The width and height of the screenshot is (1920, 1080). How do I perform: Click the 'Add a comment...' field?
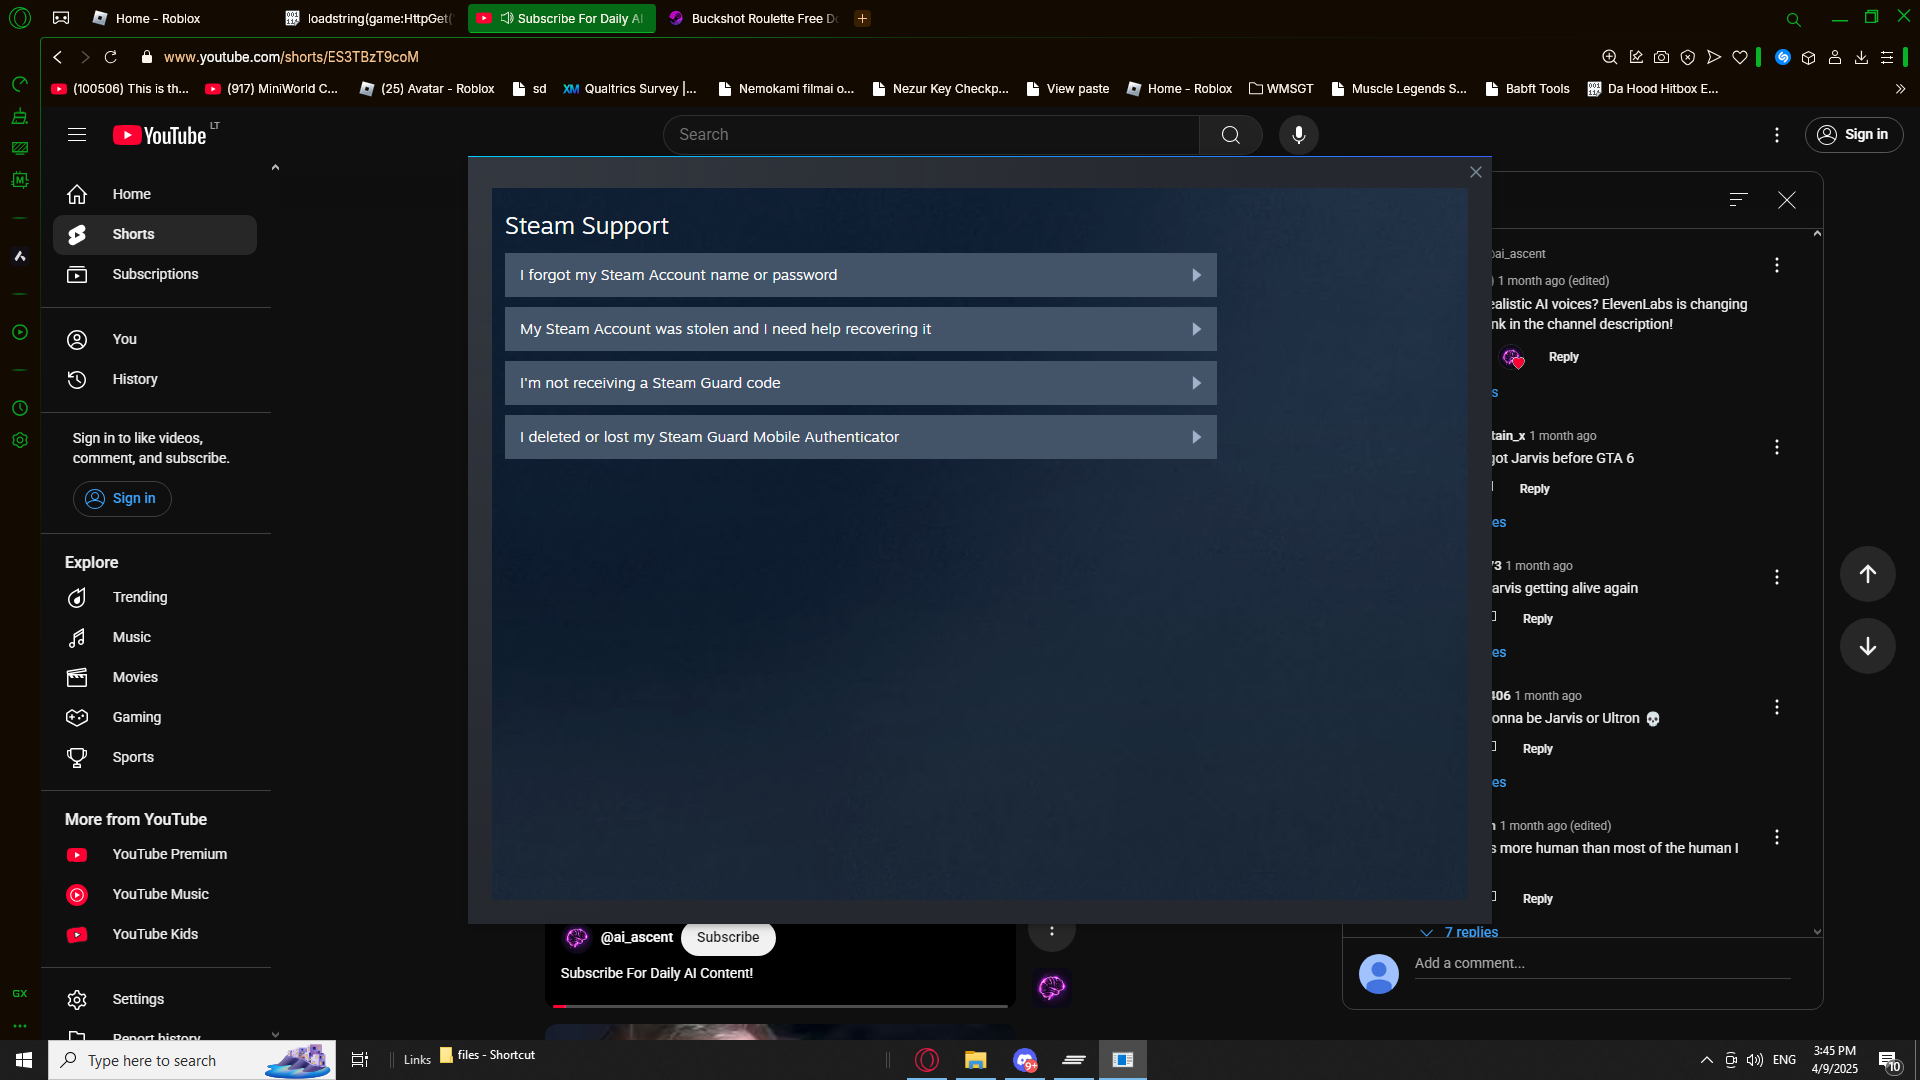click(x=1602, y=964)
